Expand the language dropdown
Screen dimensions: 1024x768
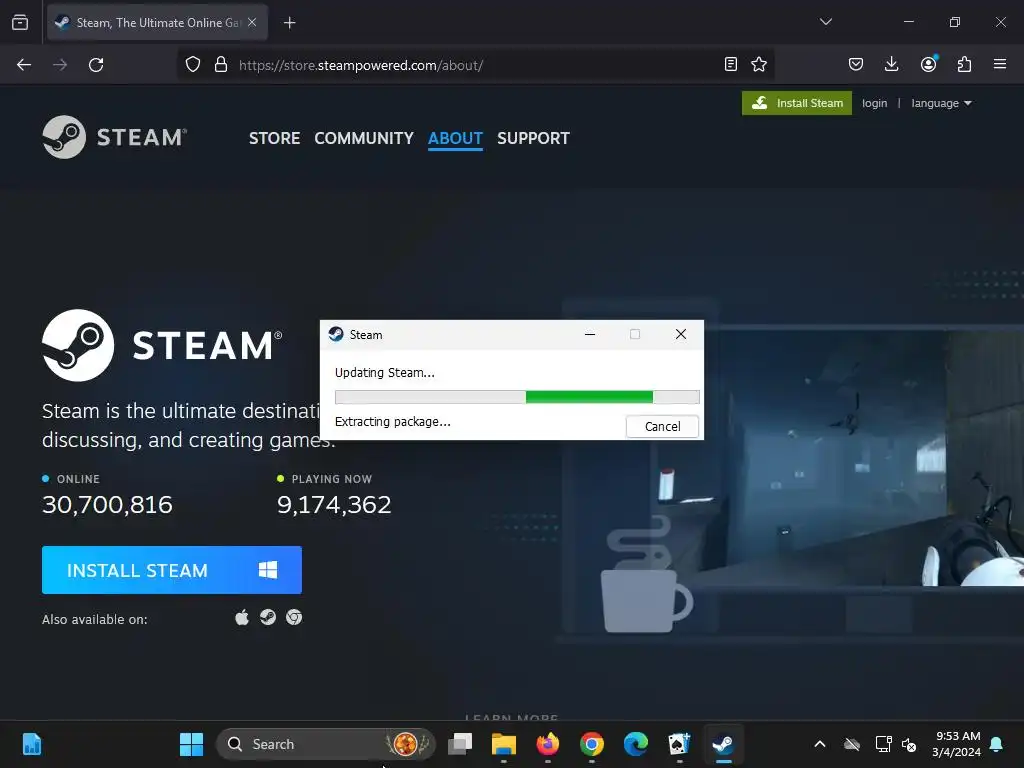tap(941, 103)
